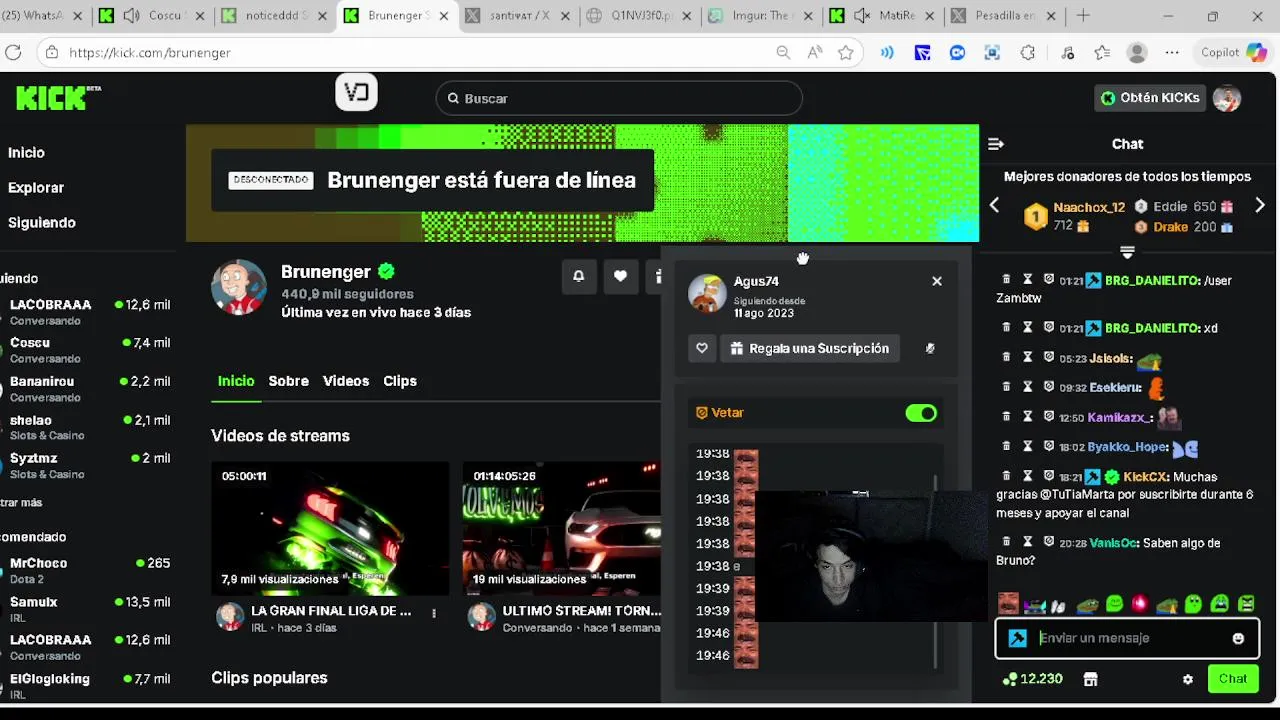Image resolution: width=1280 pixels, height=720 pixels.
Task: Click the green Chat send button
Action: [1233, 679]
